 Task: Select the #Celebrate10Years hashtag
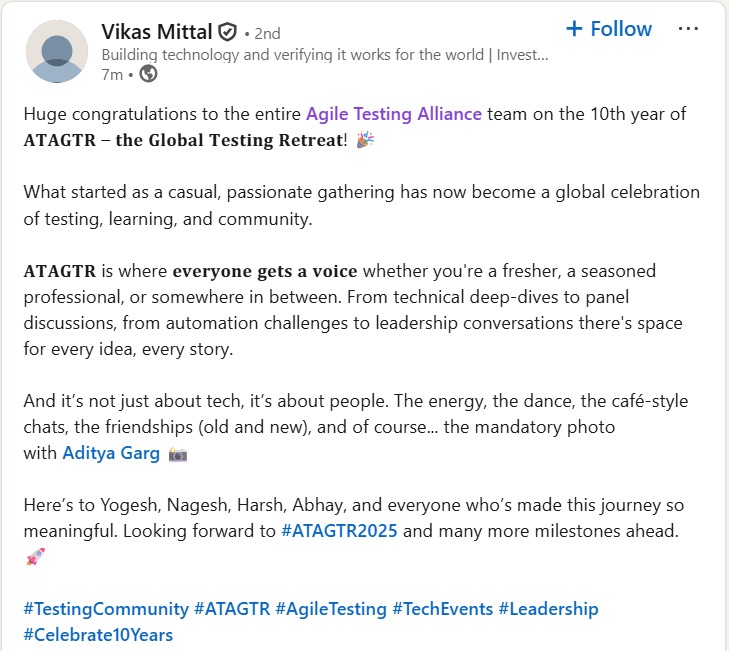coord(98,635)
